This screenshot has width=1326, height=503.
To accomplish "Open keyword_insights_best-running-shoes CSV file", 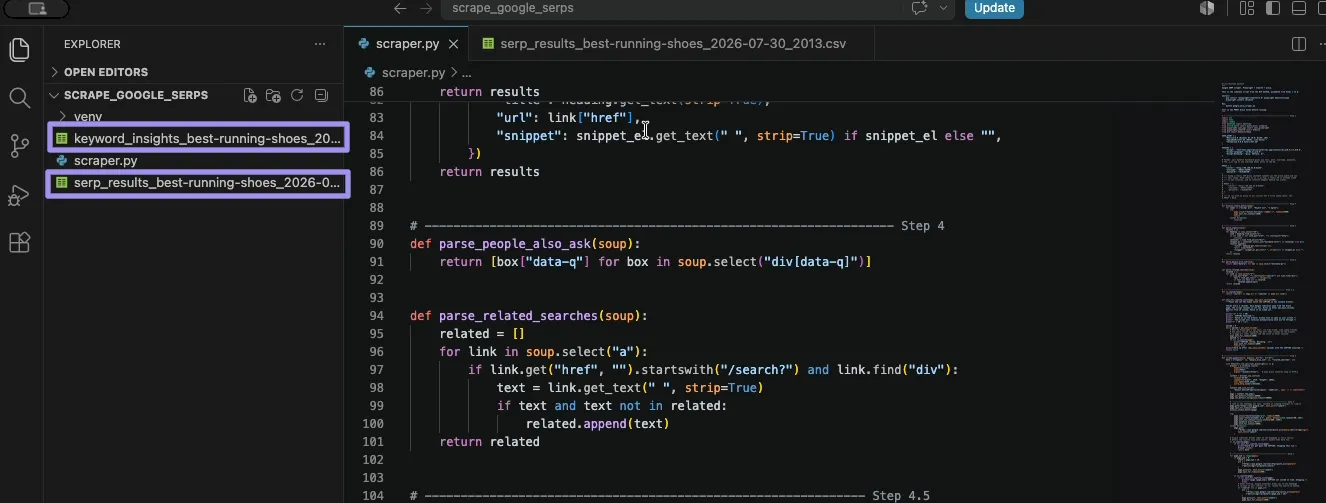I will [x=198, y=138].
